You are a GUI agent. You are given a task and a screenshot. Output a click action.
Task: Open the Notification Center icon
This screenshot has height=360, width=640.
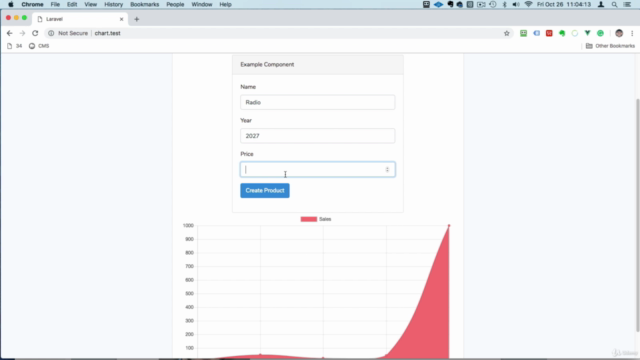(x=627, y=4)
